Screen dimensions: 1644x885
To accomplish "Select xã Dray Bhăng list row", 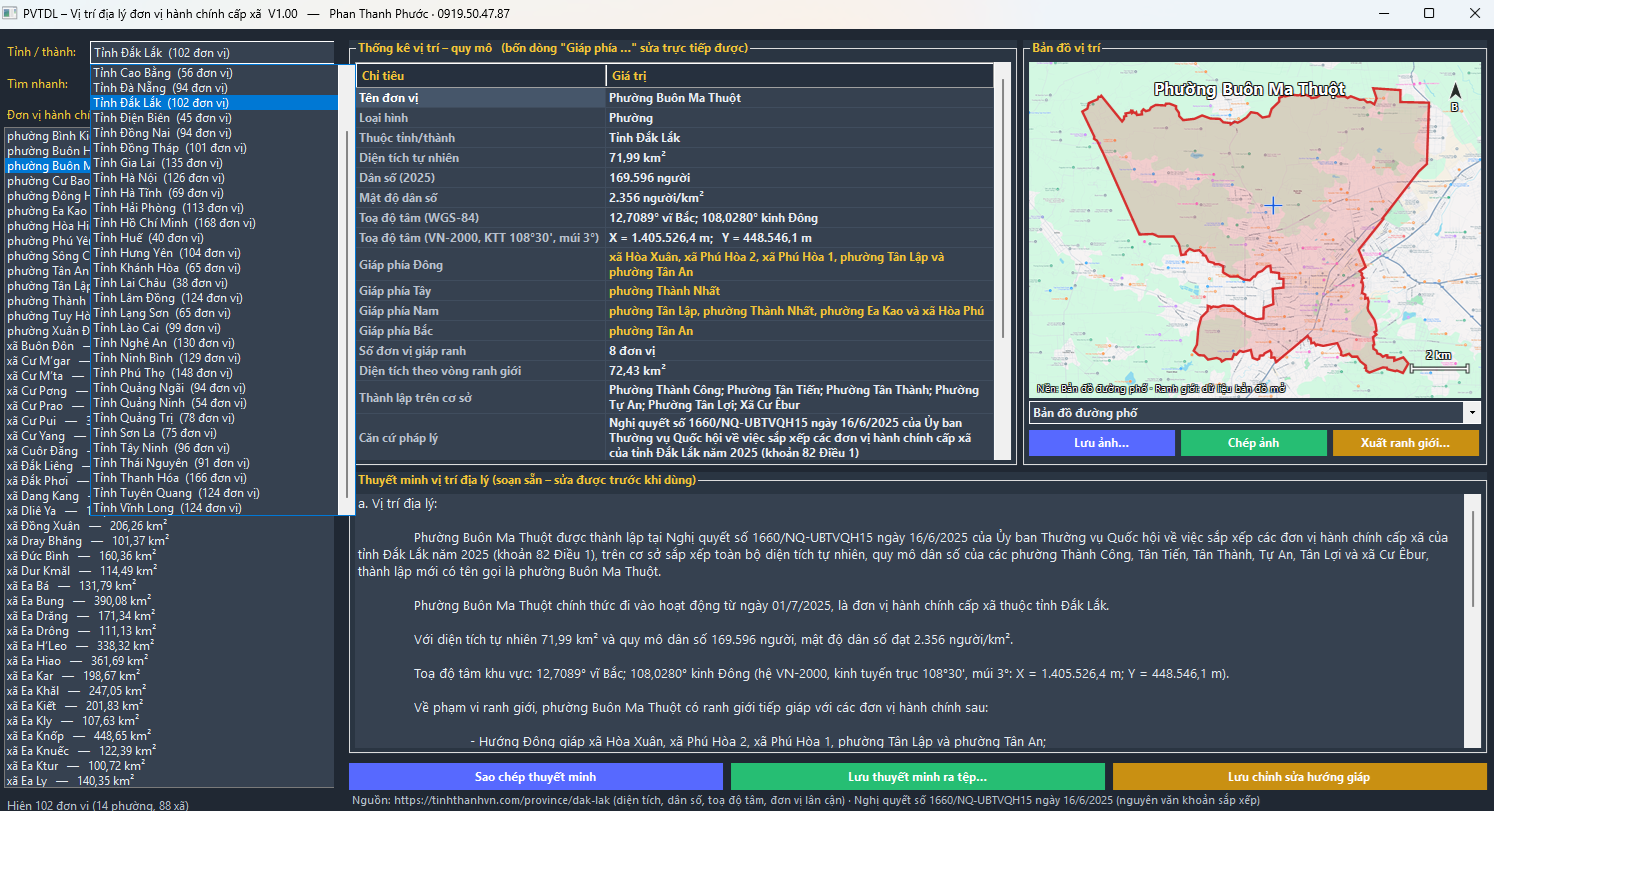I will click(x=168, y=541).
